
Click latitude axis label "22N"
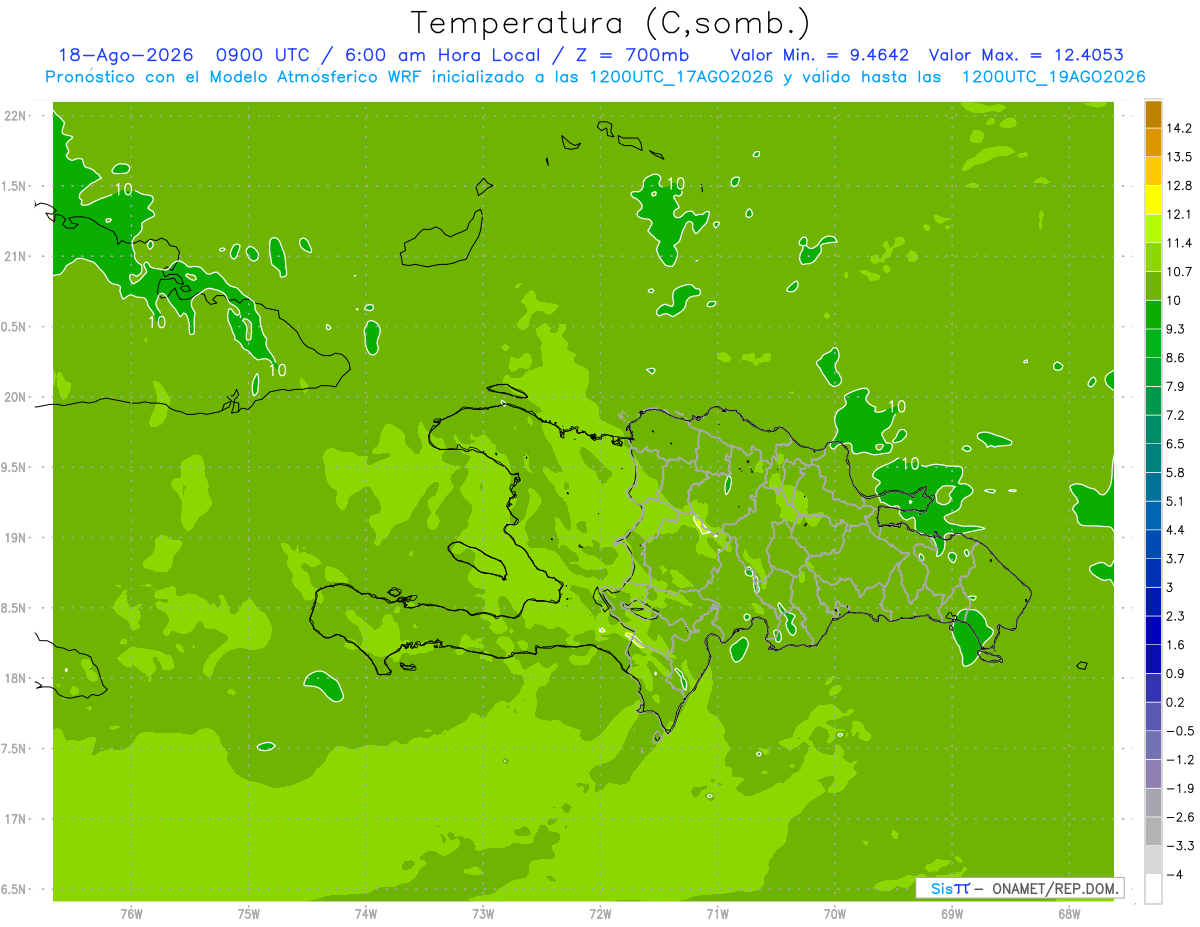(x=15, y=116)
